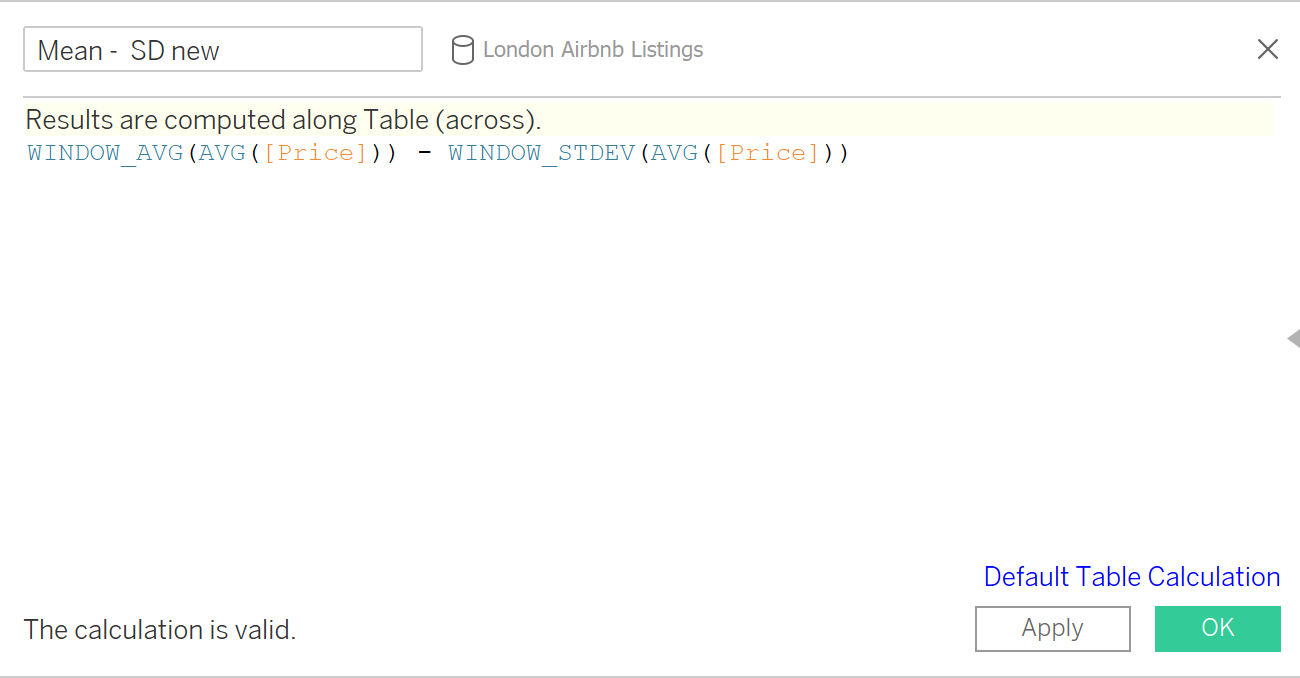Click the WINDOW_AVG function in the formula
The image size is (1300, 678).
click(x=105, y=153)
